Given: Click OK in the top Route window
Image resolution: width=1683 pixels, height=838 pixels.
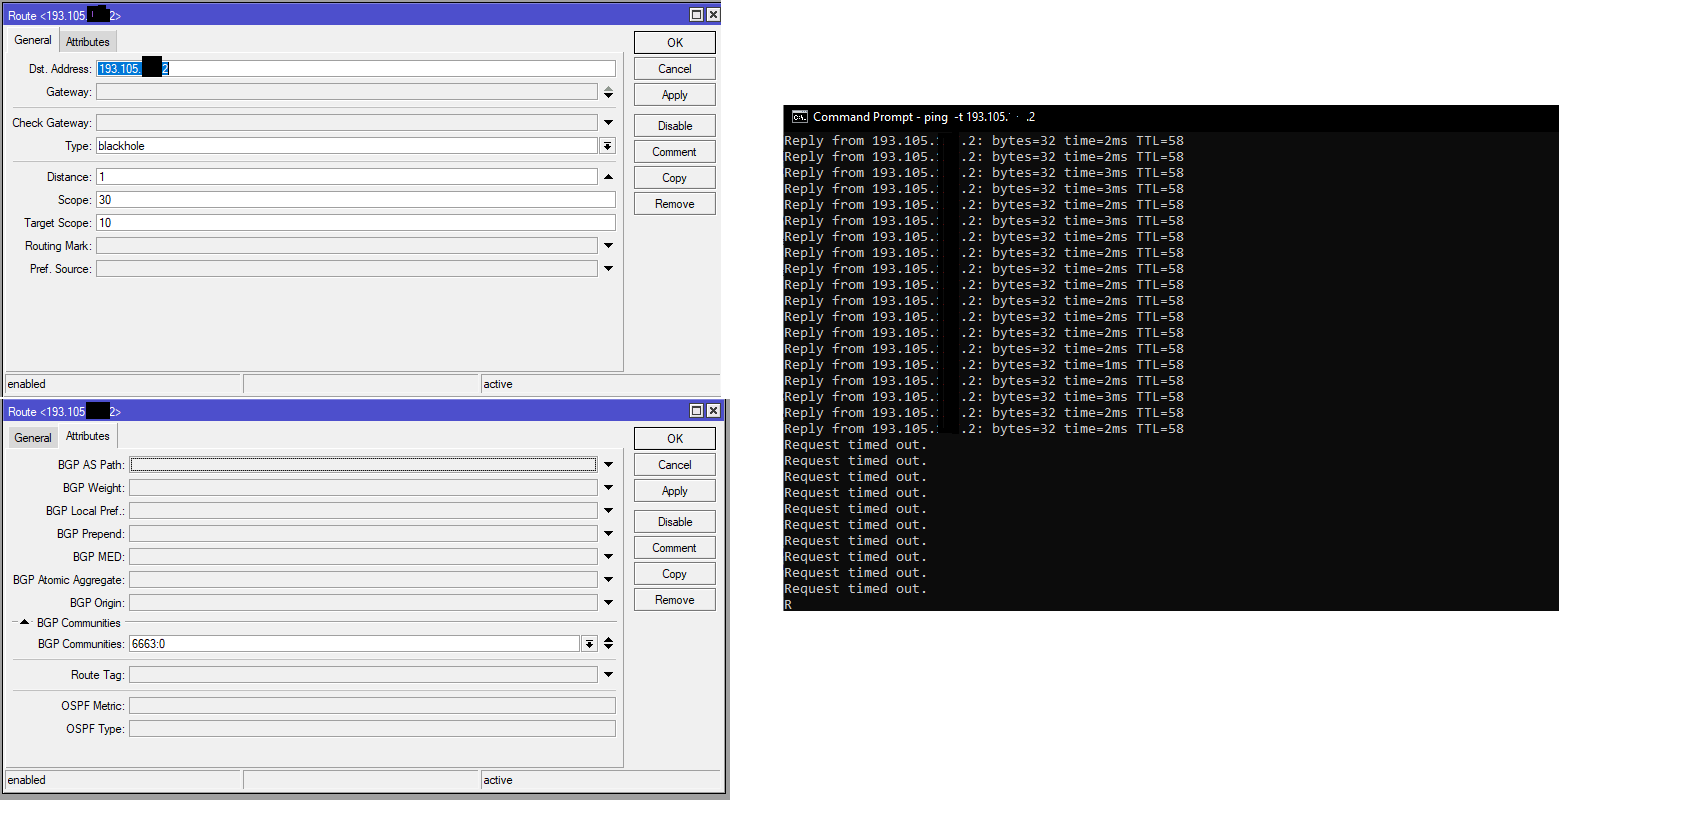Looking at the screenshot, I should click(675, 43).
